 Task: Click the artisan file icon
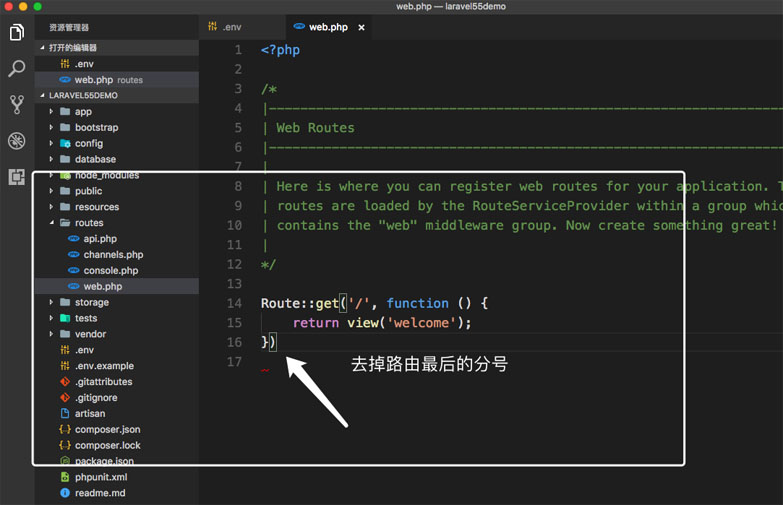(x=65, y=414)
